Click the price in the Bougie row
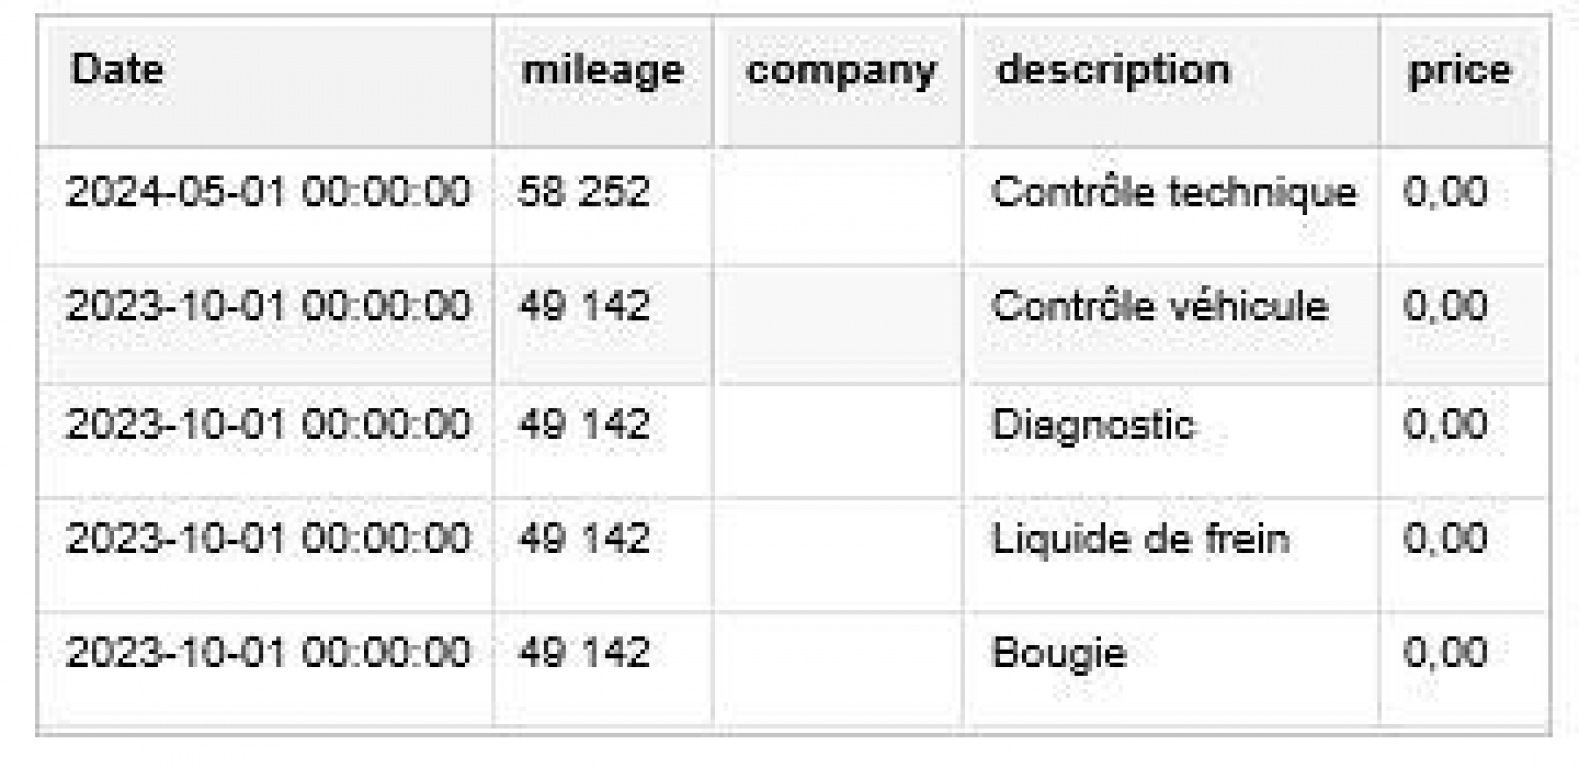 pos(1445,653)
